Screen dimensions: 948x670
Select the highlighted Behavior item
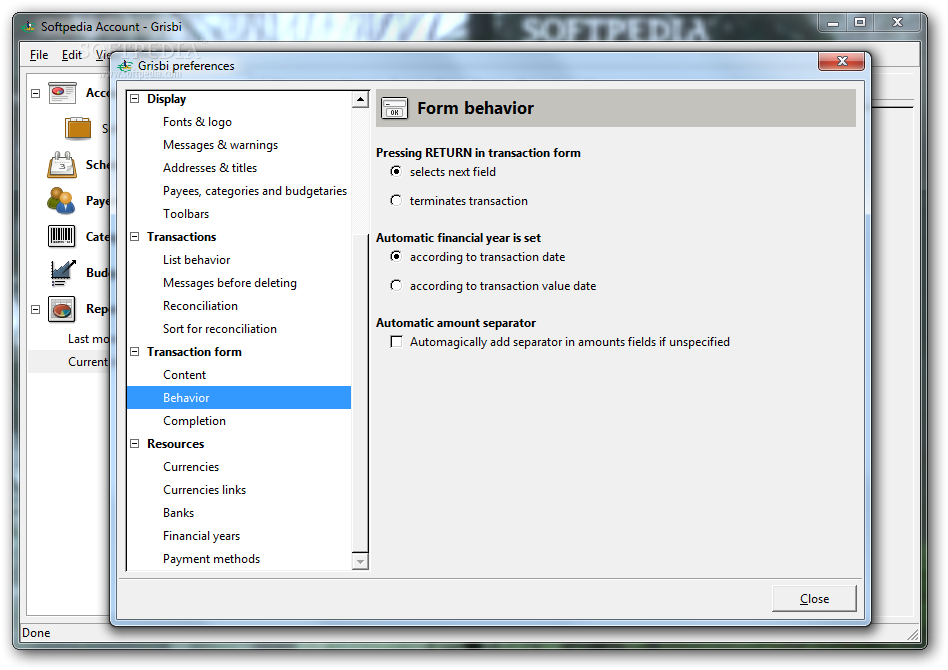pyautogui.click(x=239, y=398)
